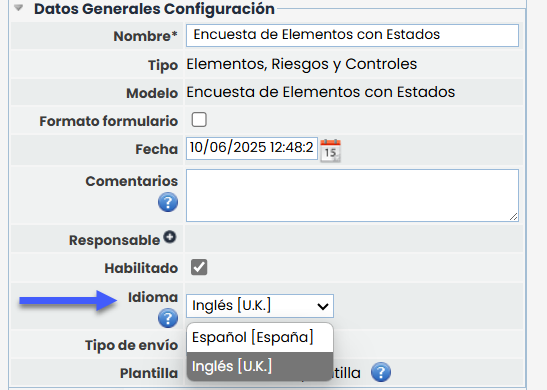The width and height of the screenshot is (547, 390).
Task: Uncheck the Habilitado checkbox
Action: (x=199, y=267)
